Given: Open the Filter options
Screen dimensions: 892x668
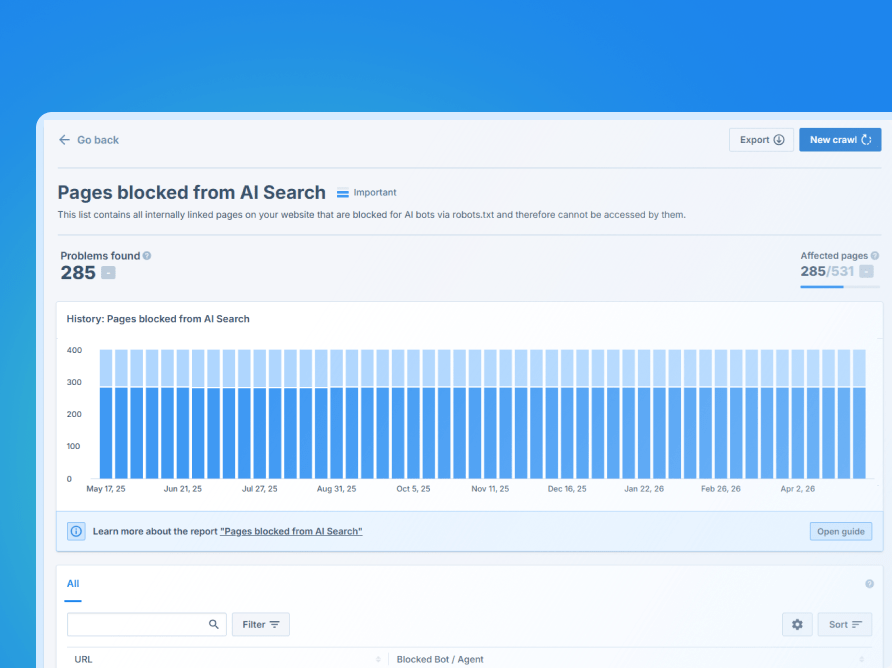Looking at the screenshot, I should click(261, 624).
